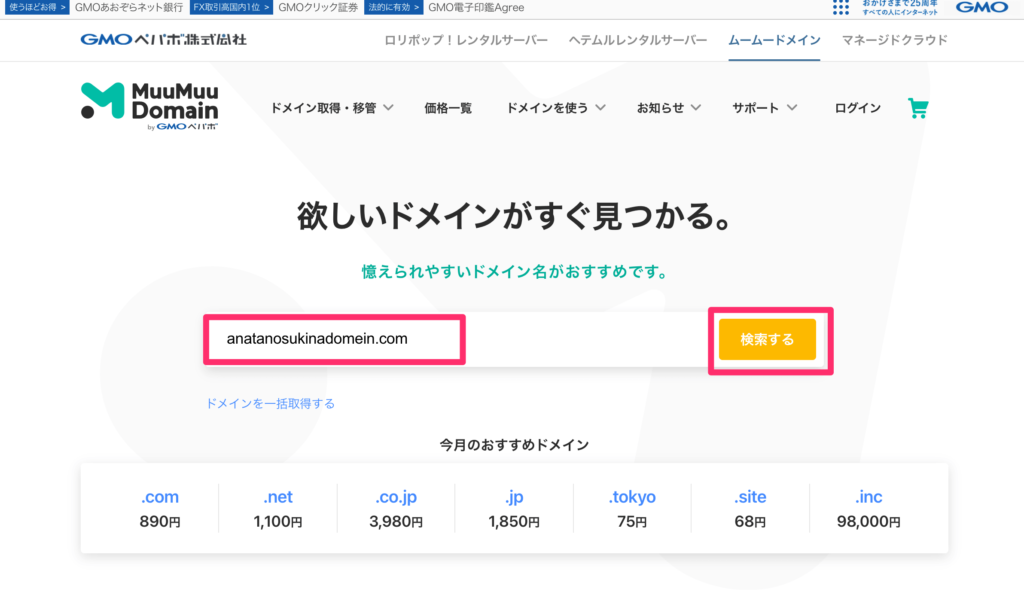Screen dimensions: 1024x604
Task: Choose the .tokyo domain at 75円
Action: click(x=630, y=508)
